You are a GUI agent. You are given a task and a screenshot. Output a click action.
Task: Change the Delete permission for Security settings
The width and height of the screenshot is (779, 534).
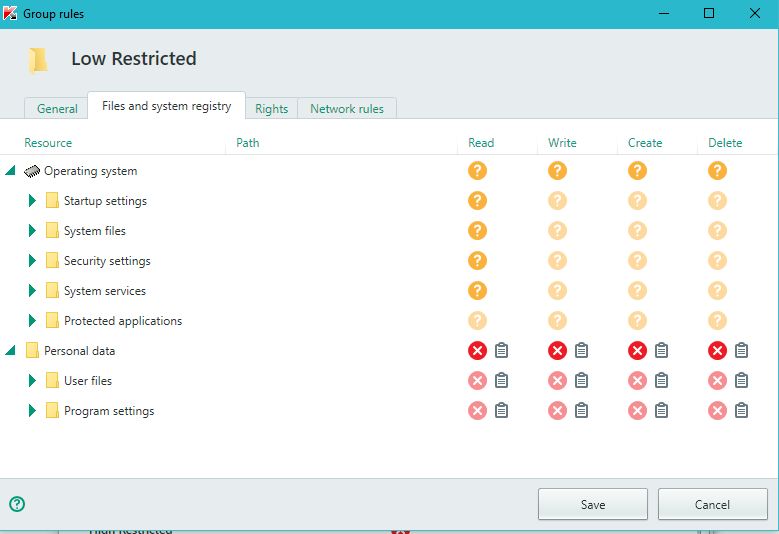click(717, 261)
